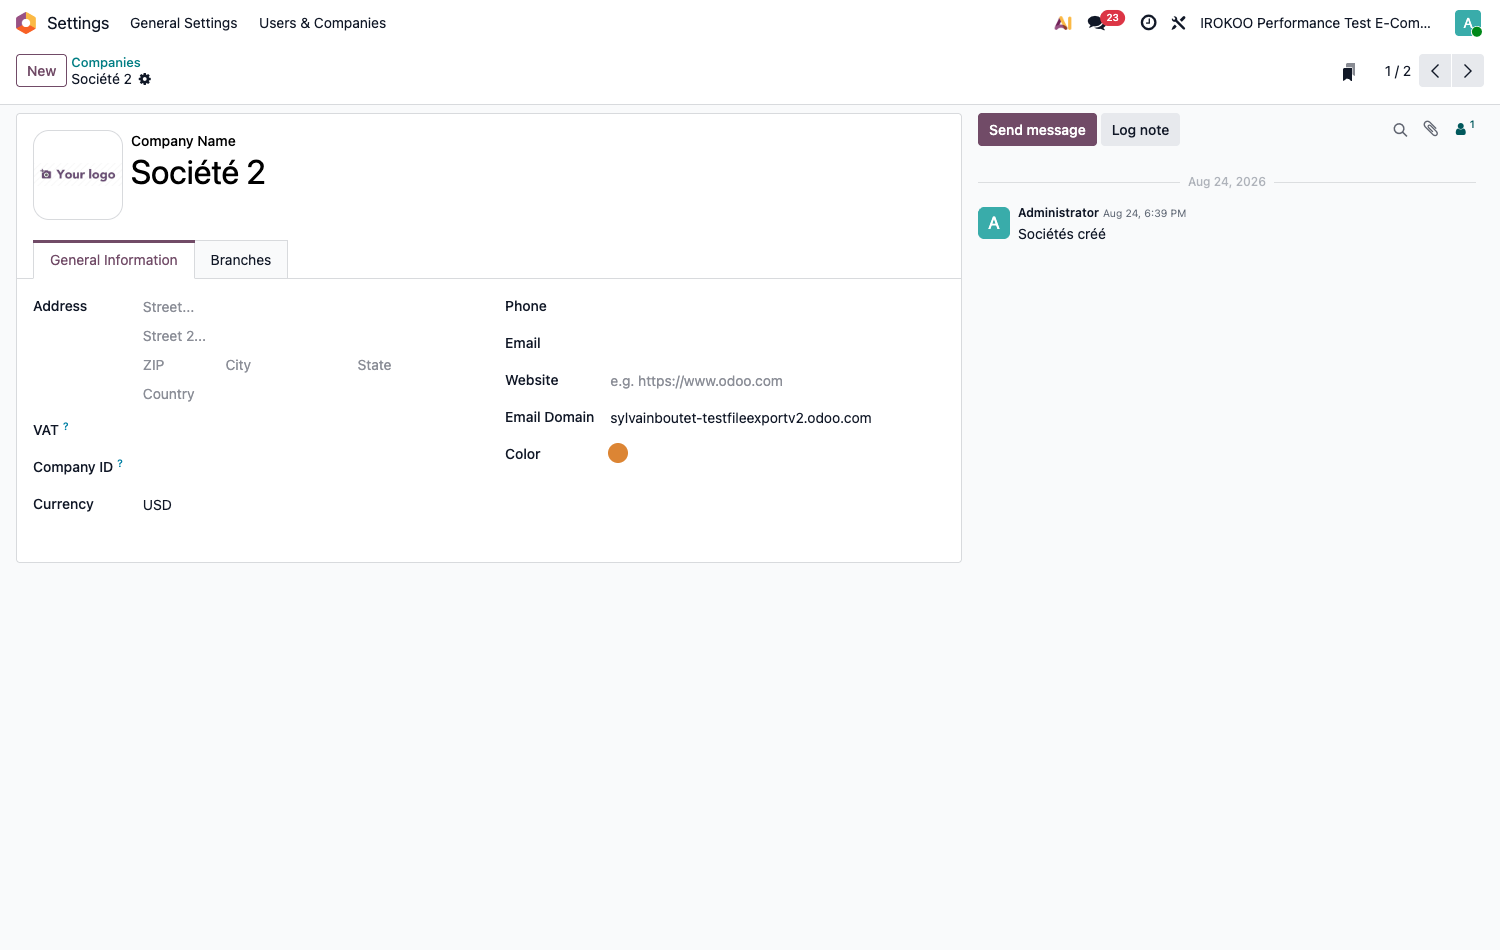Click the Email input field

[777, 344]
